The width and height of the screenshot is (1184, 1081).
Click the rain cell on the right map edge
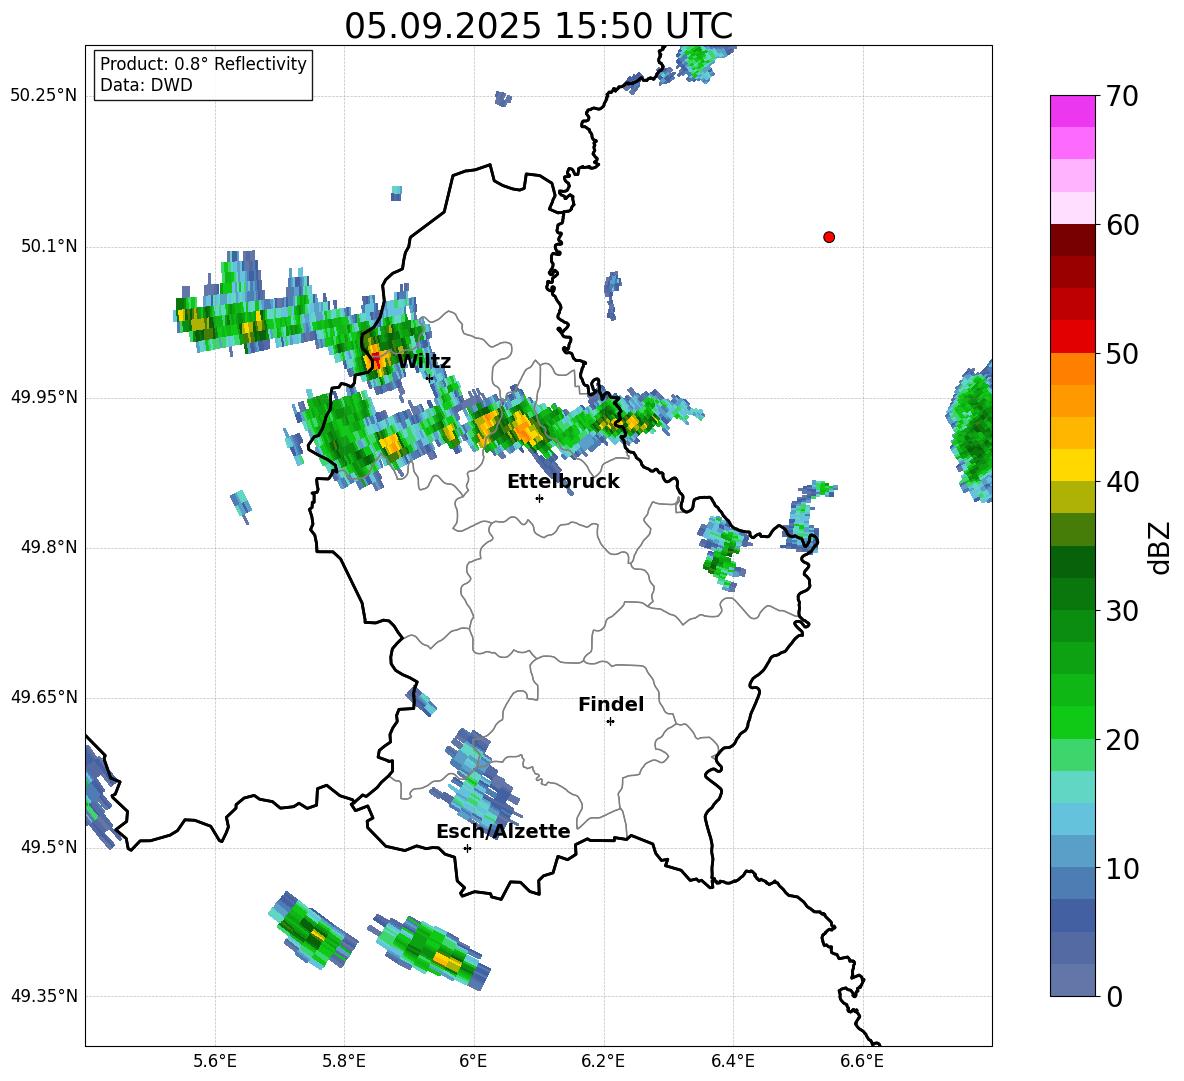(x=971, y=432)
